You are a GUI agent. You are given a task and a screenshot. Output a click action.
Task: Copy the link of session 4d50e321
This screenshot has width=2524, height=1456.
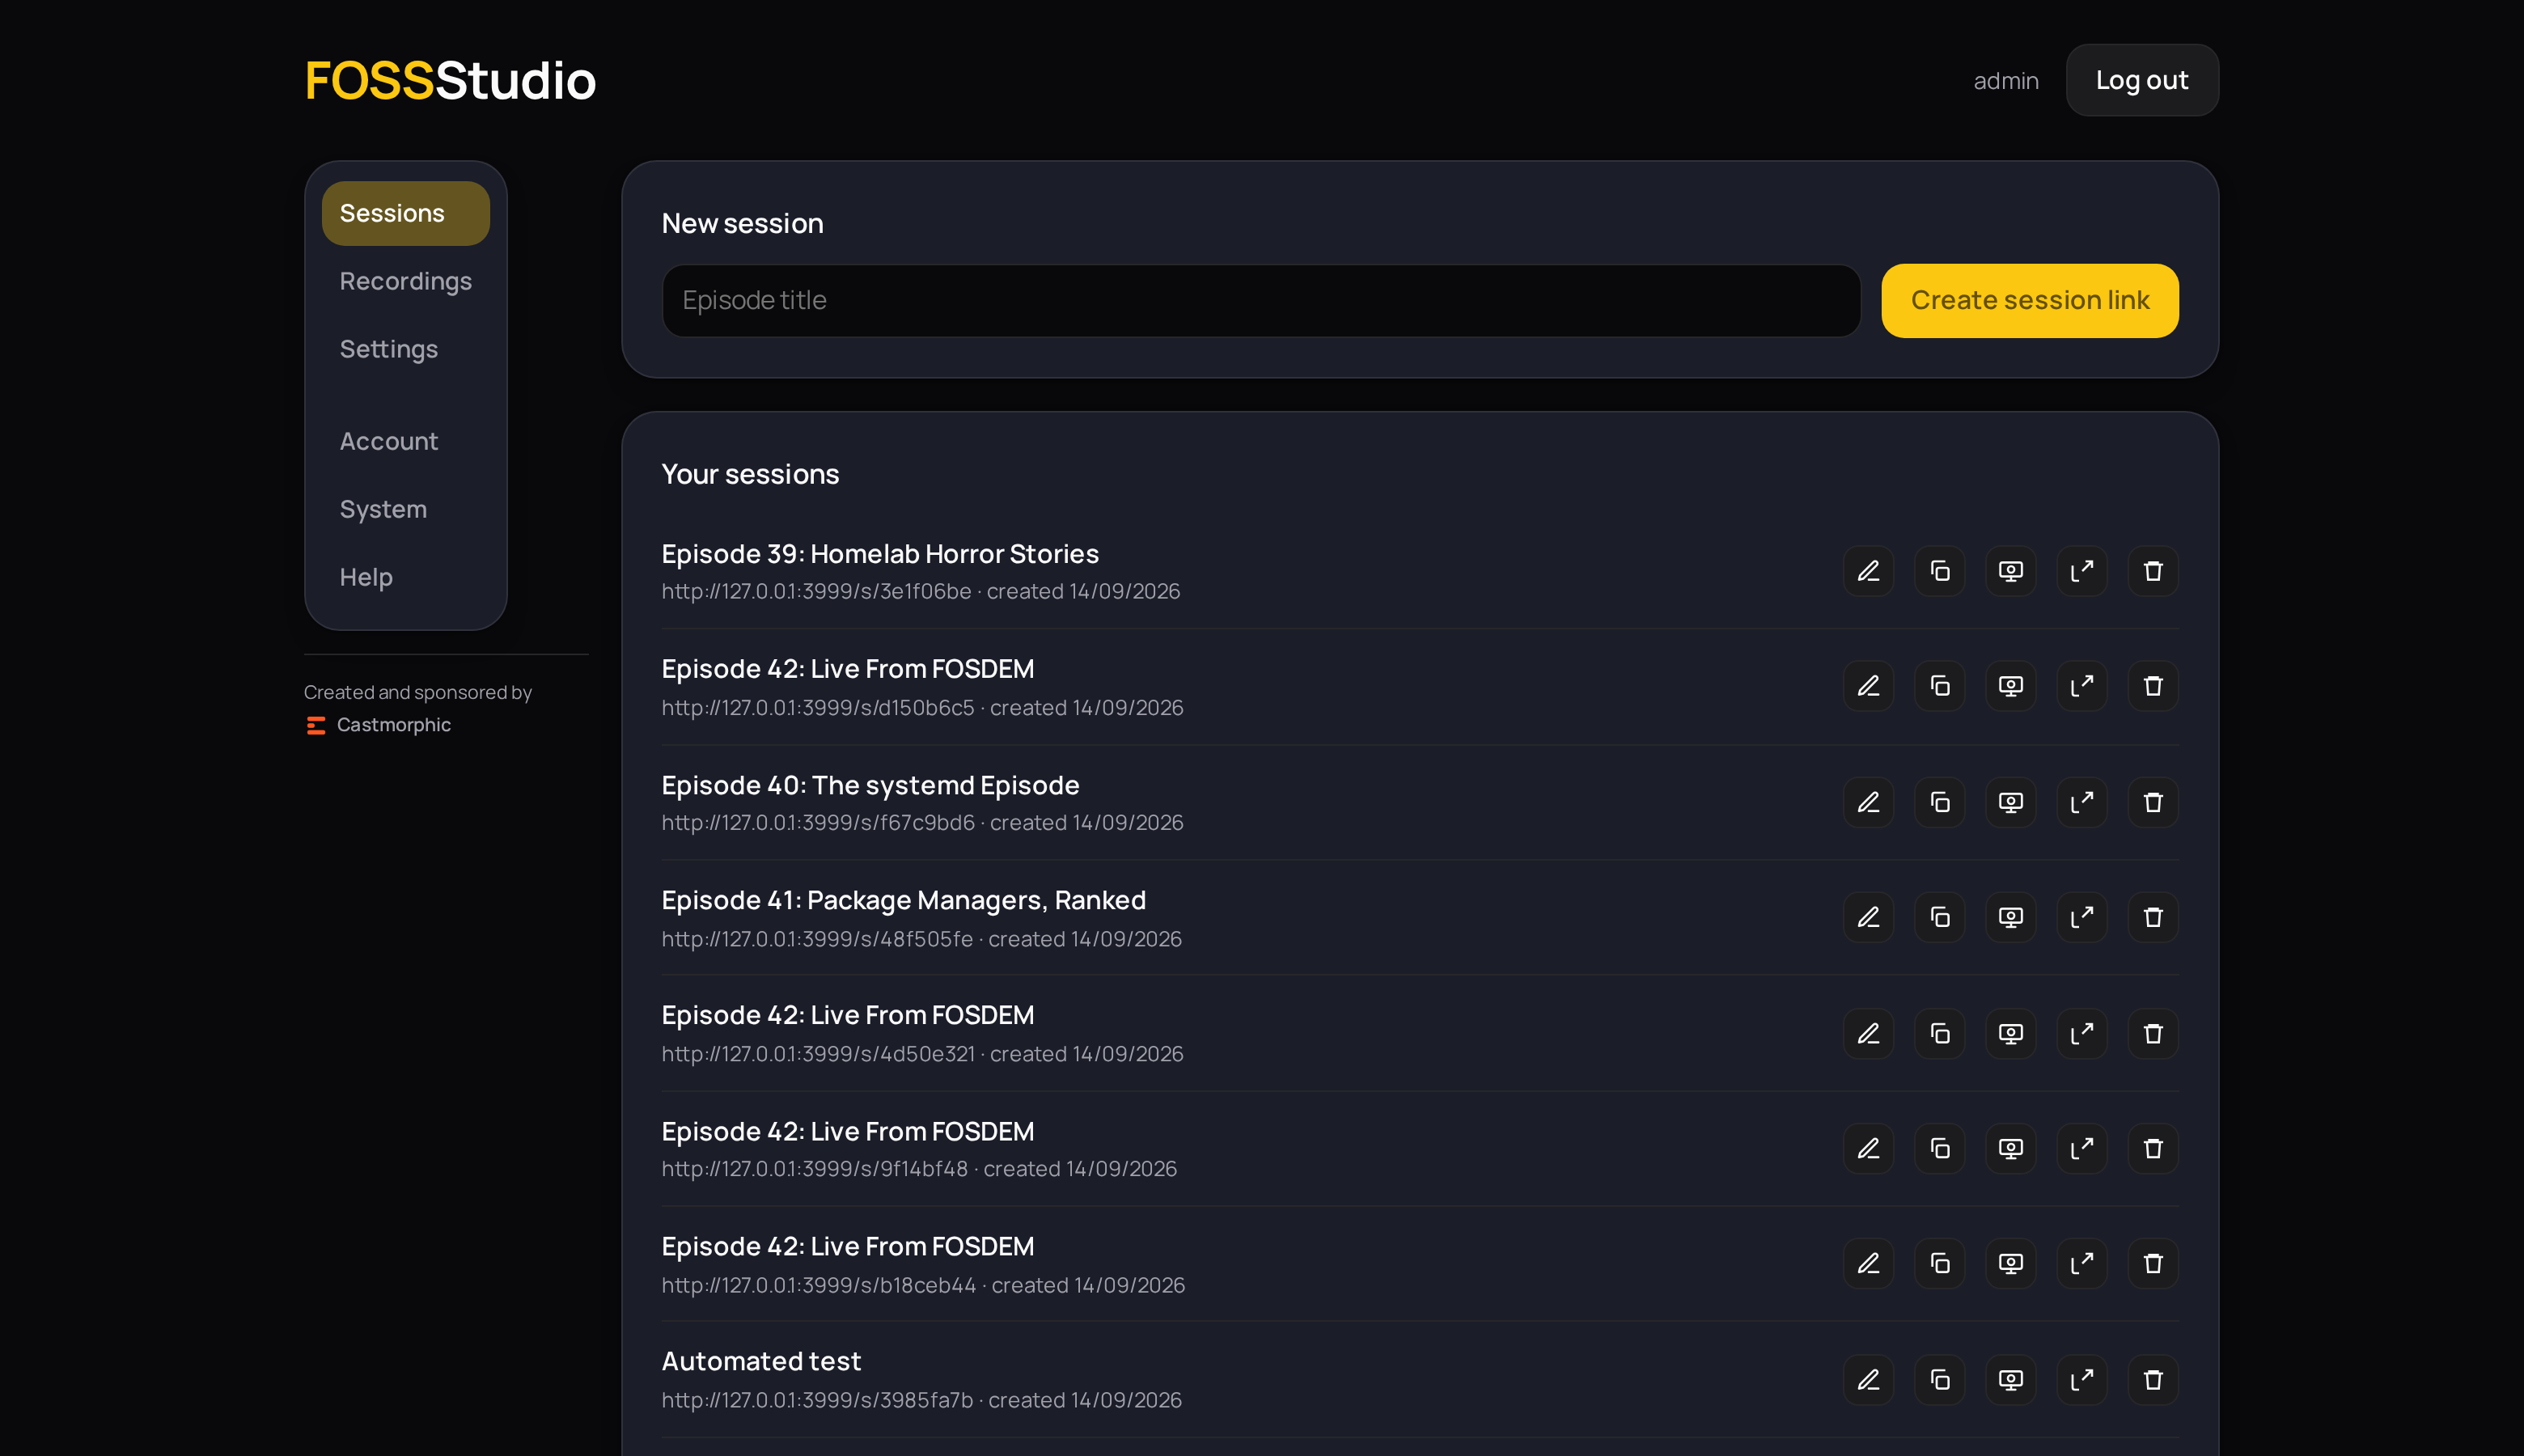point(1939,1033)
